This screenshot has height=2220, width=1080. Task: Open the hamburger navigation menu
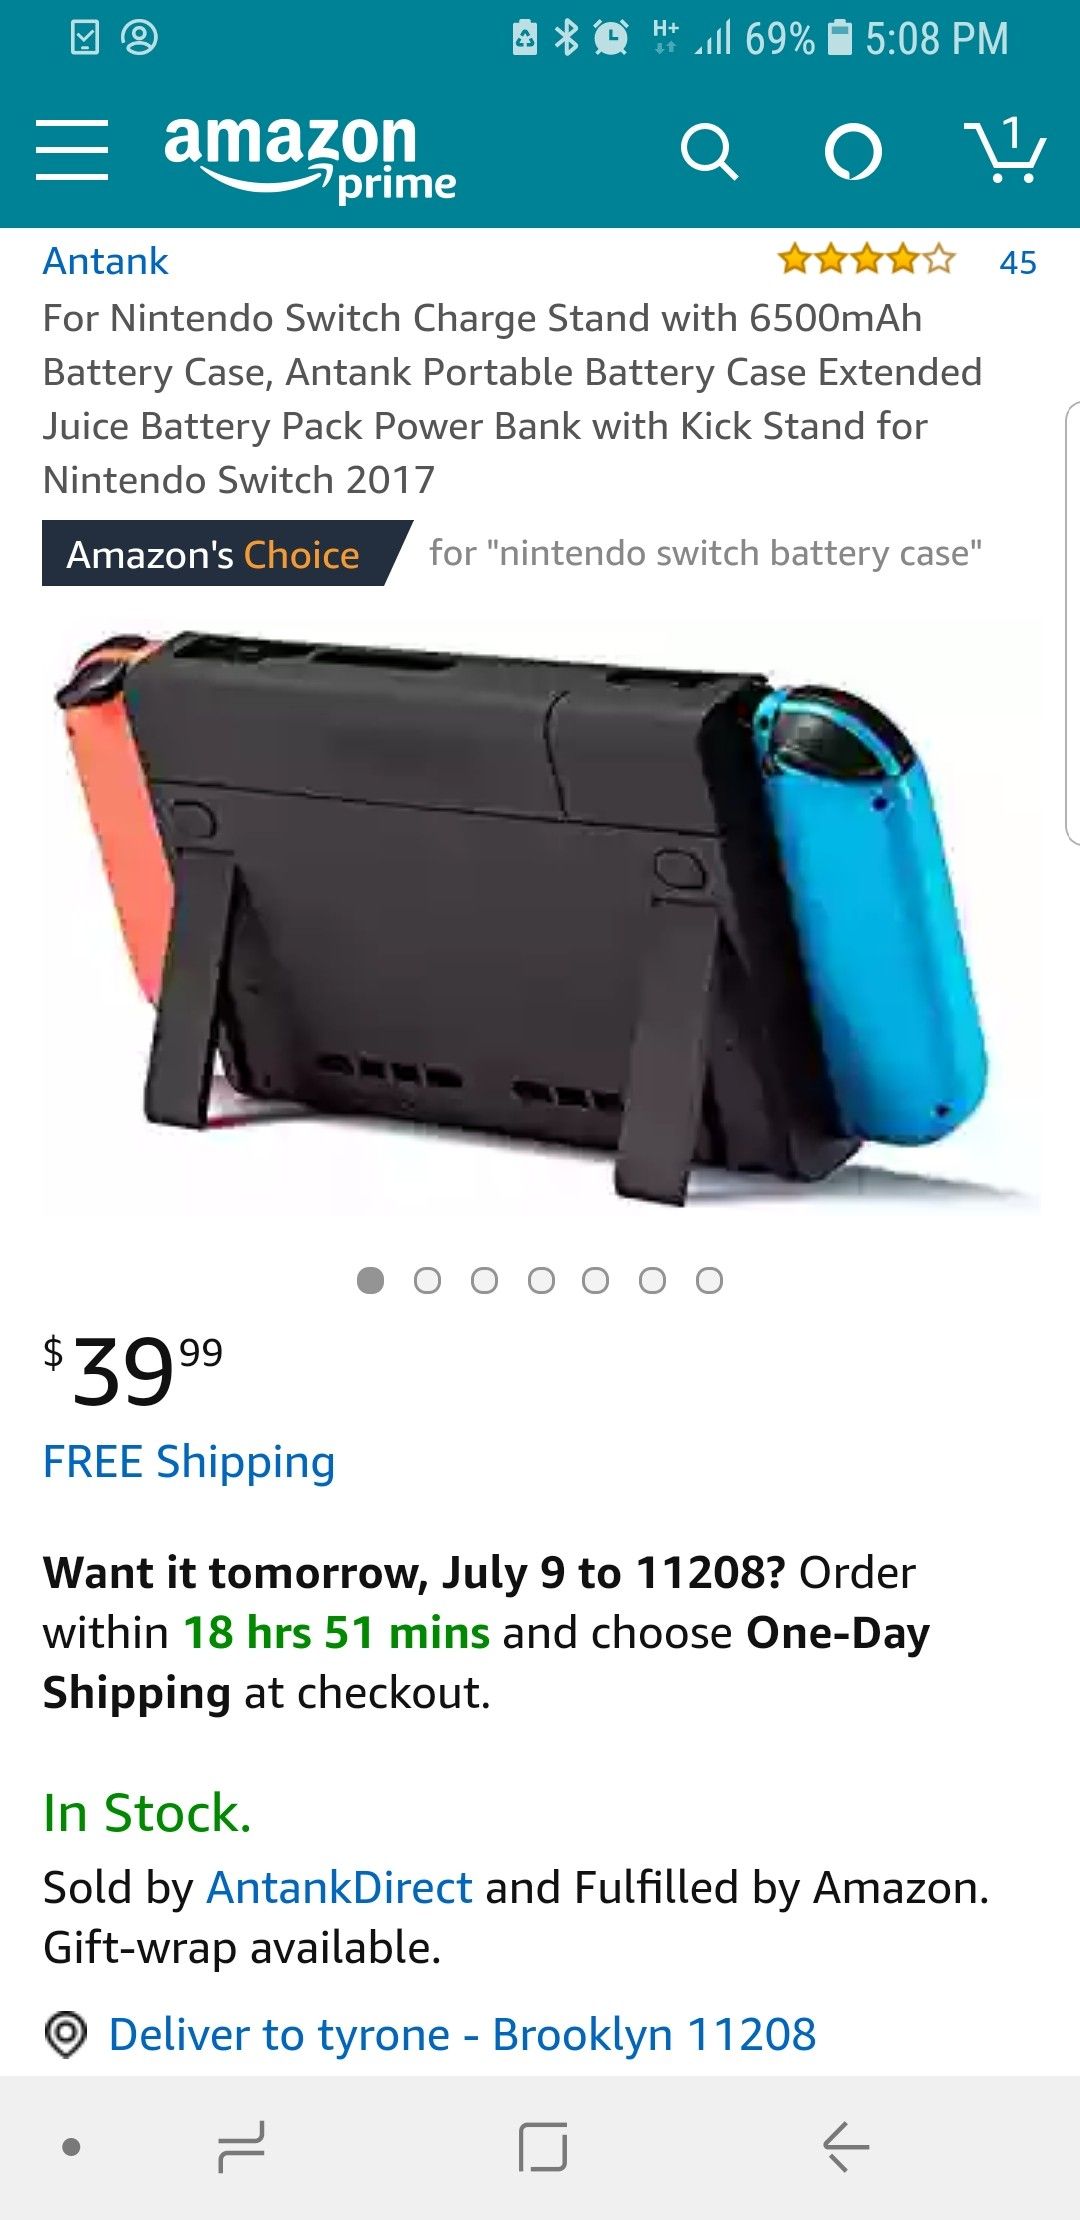tap(72, 150)
